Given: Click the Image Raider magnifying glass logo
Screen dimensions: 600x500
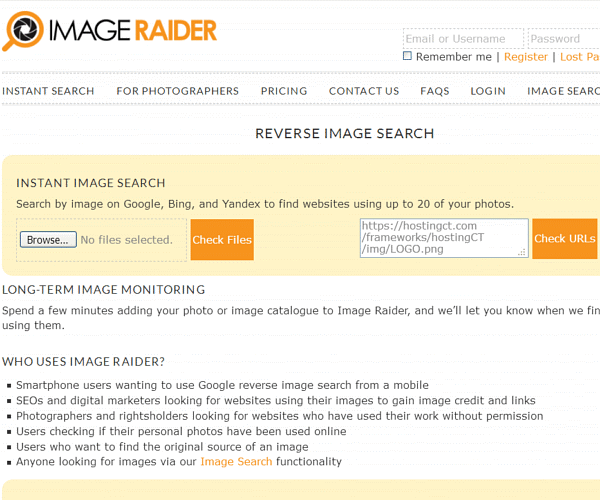Looking at the screenshot, I should [22, 31].
